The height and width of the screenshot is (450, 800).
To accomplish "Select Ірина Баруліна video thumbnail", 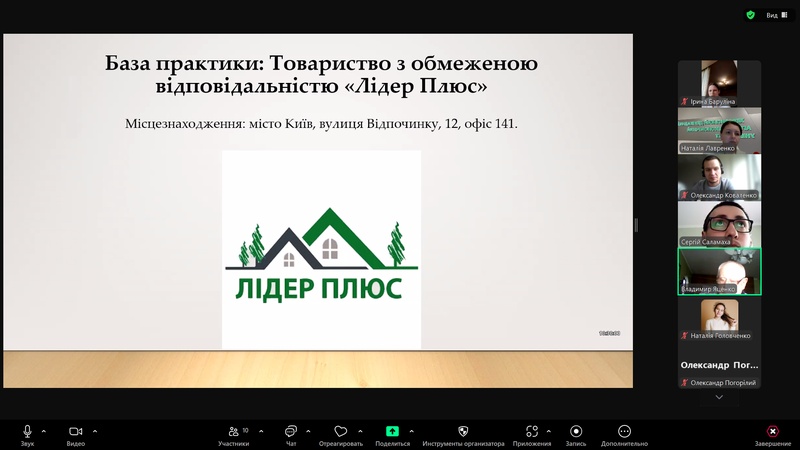I will pyautogui.click(x=719, y=83).
